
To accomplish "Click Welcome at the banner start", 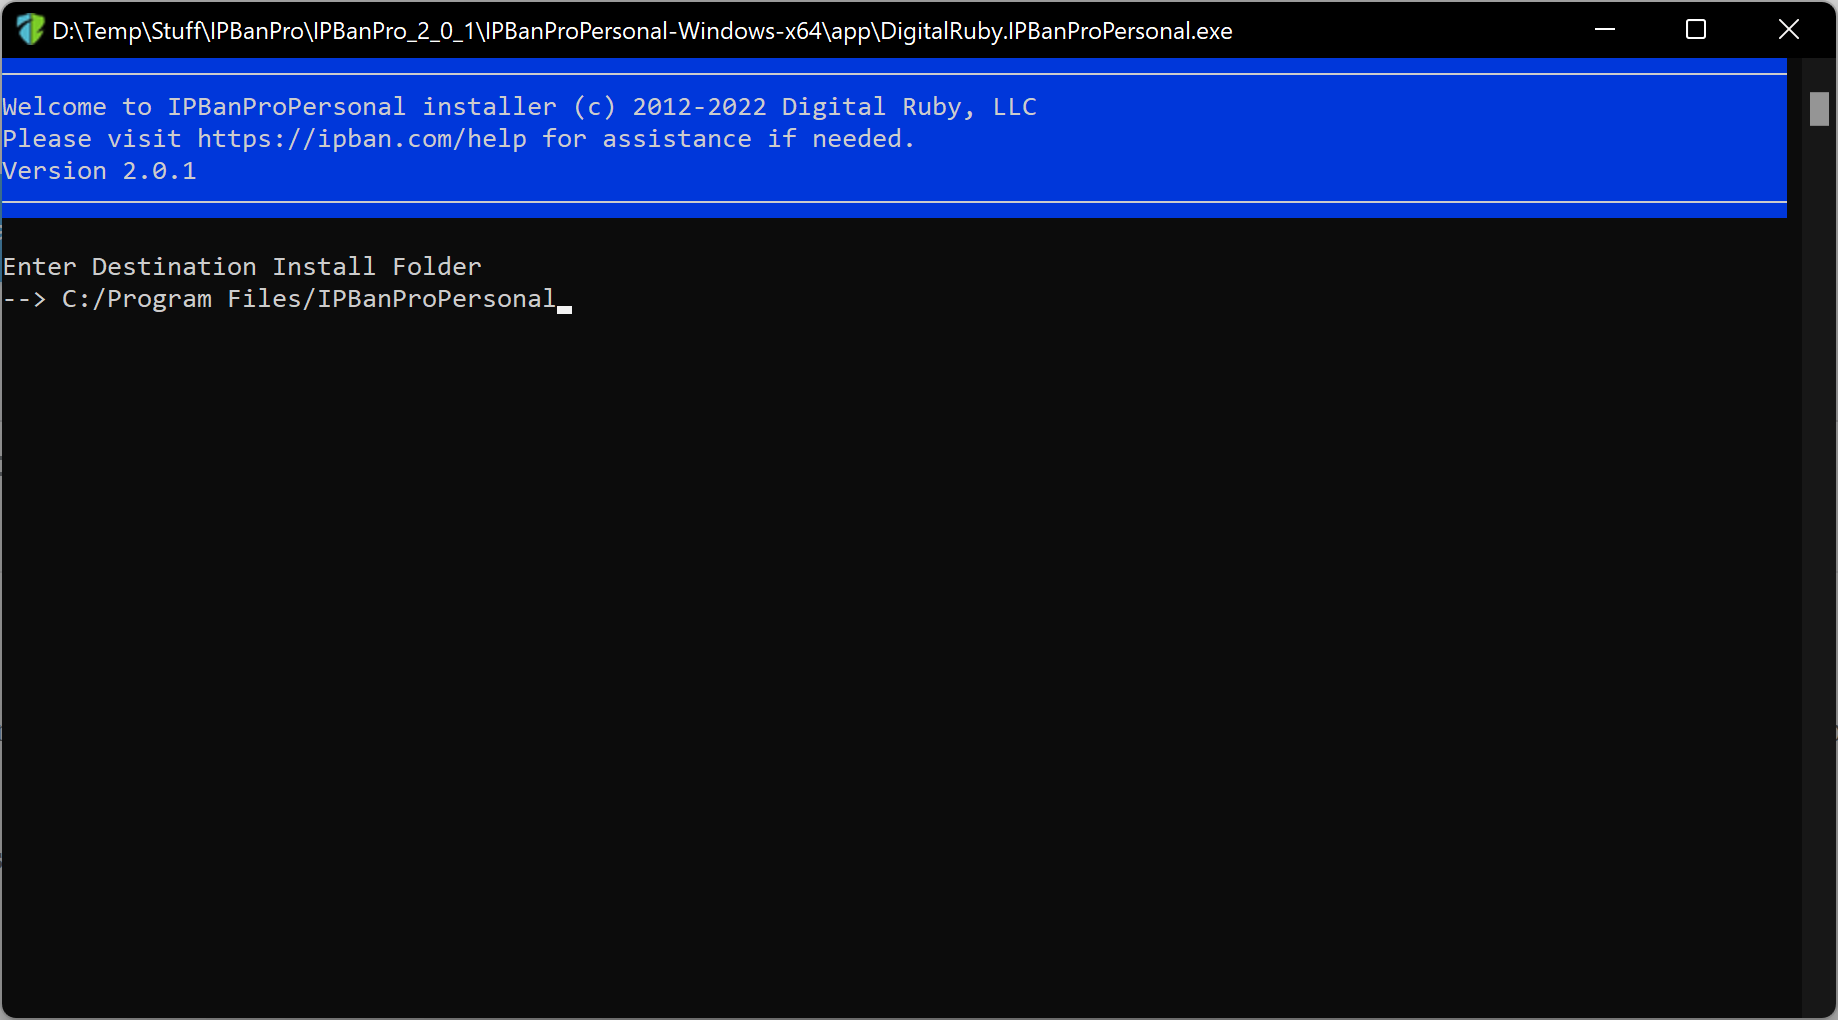I will click(x=55, y=107).
